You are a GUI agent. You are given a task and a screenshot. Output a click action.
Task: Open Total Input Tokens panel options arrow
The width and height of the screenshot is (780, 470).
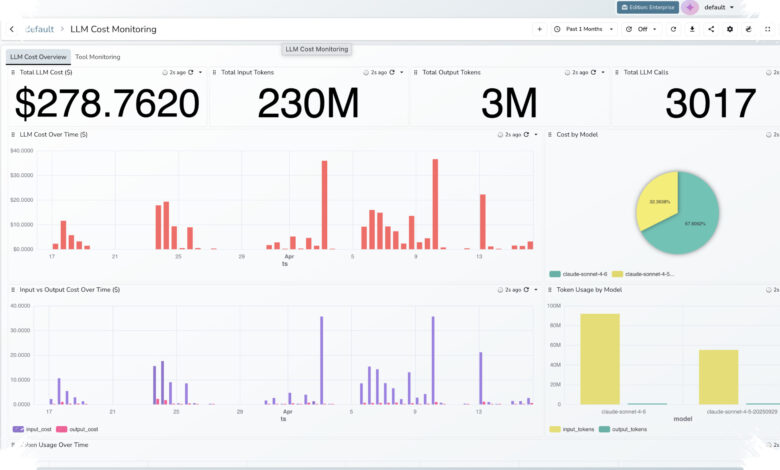[401, 73]
